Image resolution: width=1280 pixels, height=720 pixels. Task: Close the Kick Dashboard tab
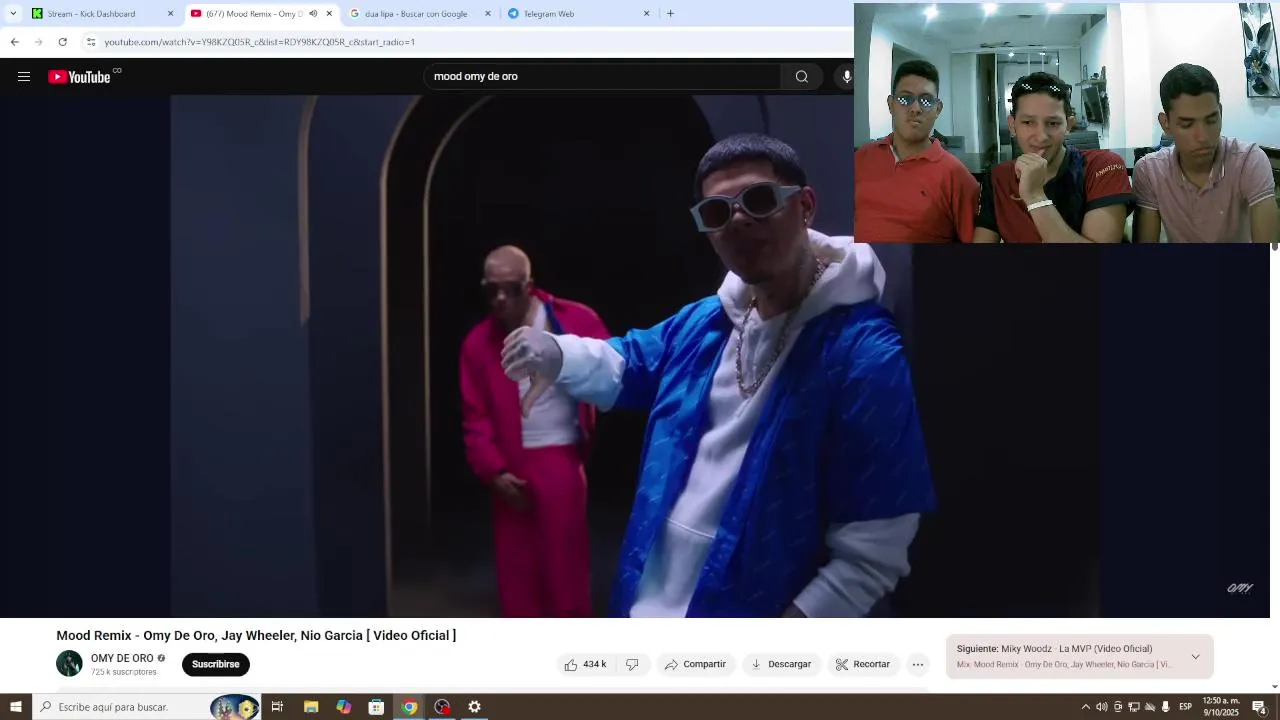[x=170, y=14]
